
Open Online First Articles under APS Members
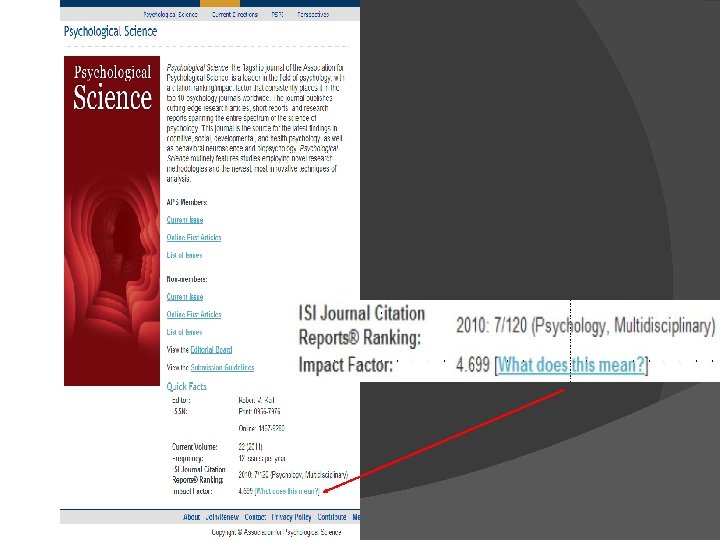pos(194,237)
